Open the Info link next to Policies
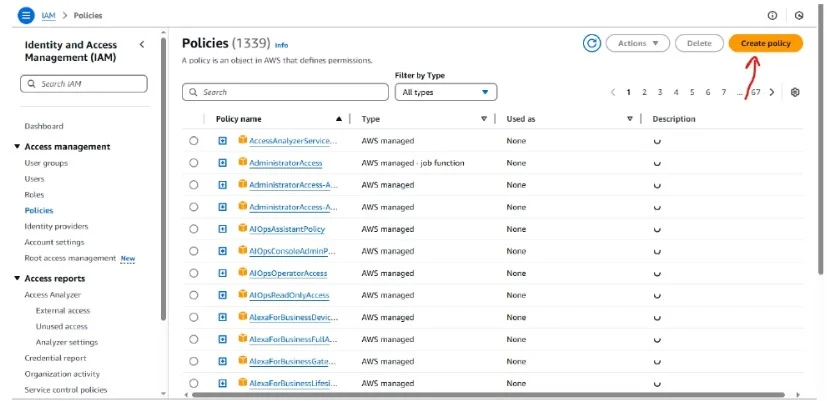 282,46
